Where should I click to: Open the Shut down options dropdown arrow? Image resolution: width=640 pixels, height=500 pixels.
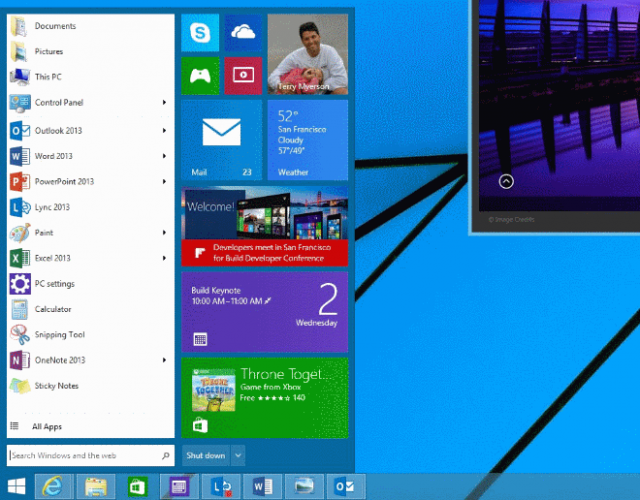coord(238,455)
